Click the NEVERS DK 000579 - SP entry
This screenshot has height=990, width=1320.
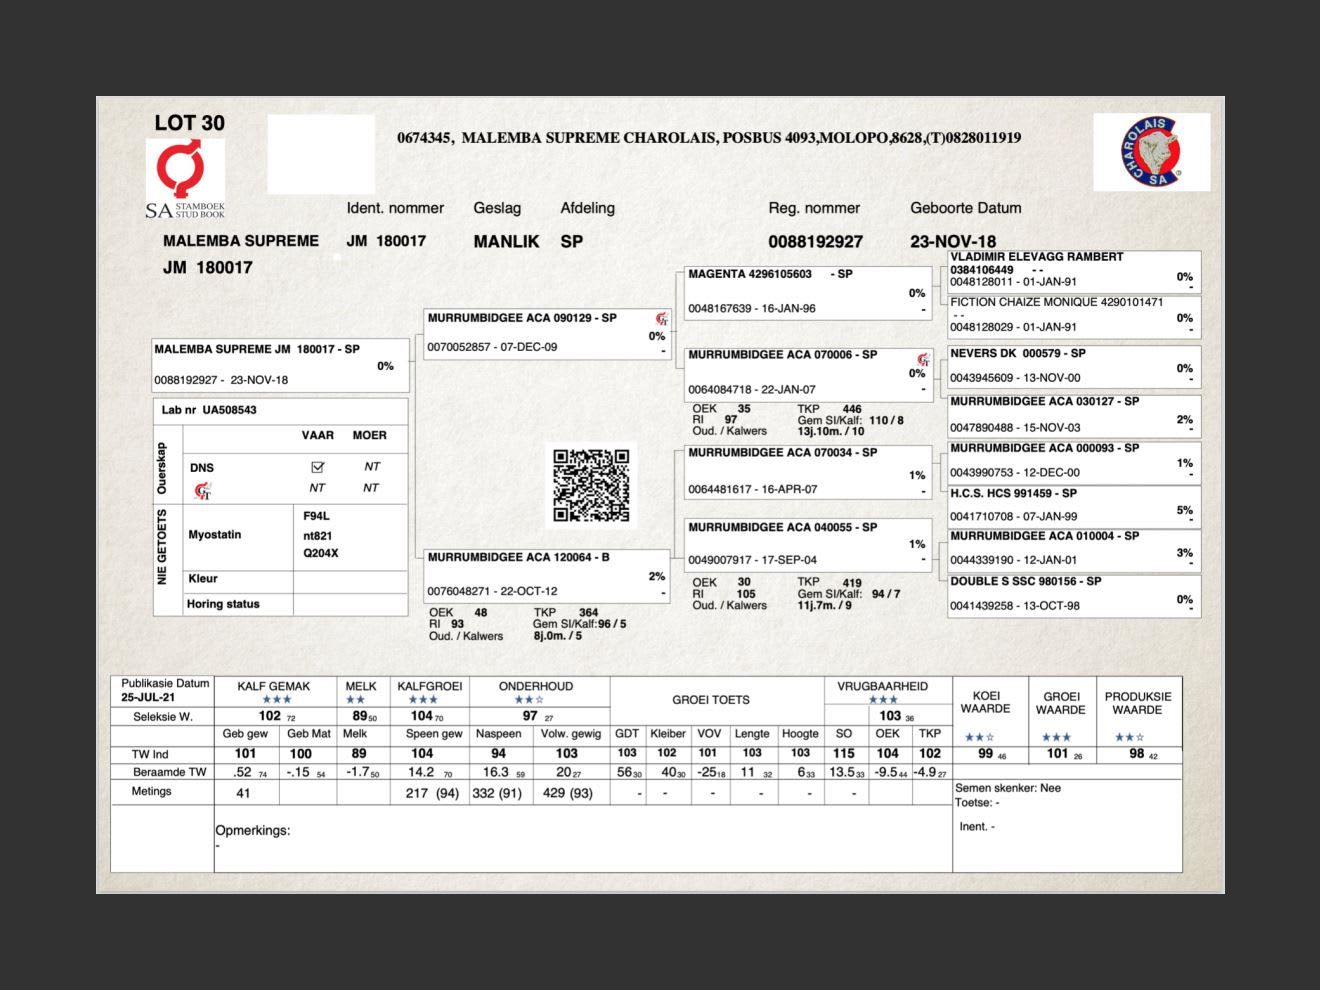tap(1074, 366)
